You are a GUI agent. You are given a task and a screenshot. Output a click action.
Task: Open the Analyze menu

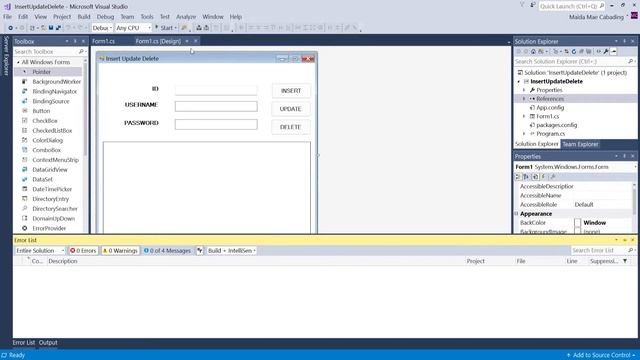click(x=186, y=17)
